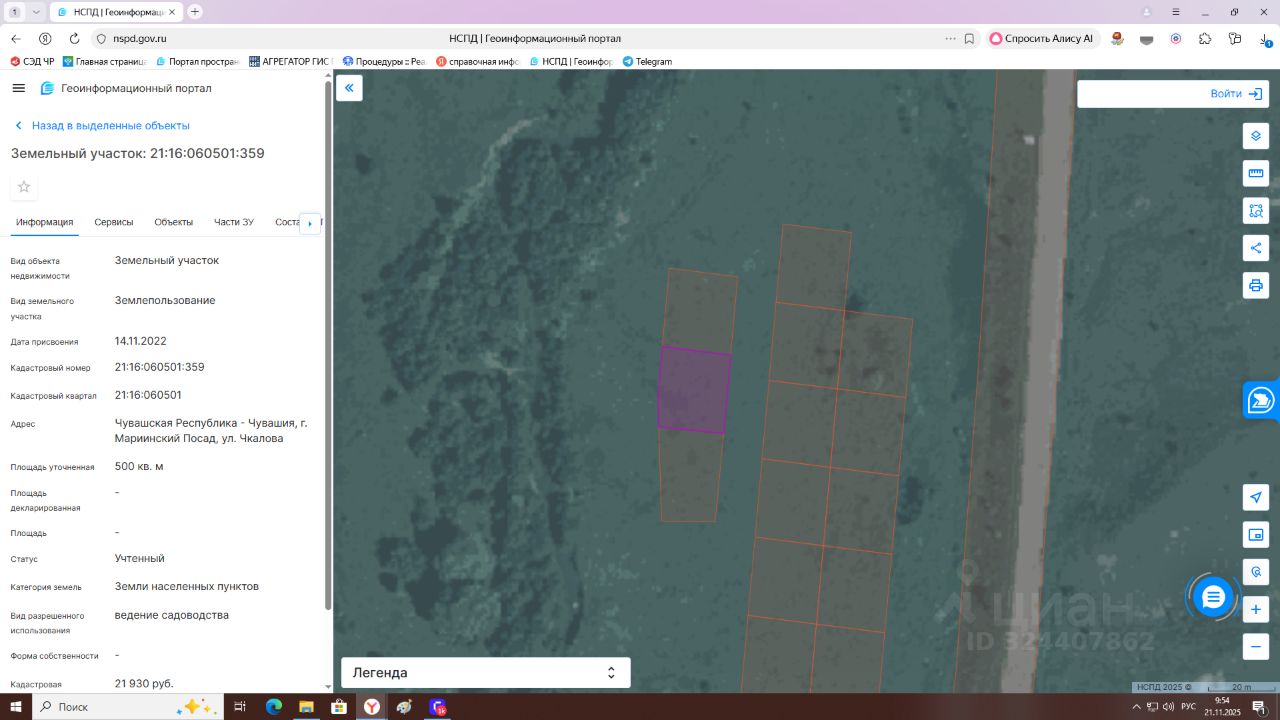Open the АГРЕГАТОР ГИС bookmark
Viewport: 1280px width, 720px height.
[290, 61]
